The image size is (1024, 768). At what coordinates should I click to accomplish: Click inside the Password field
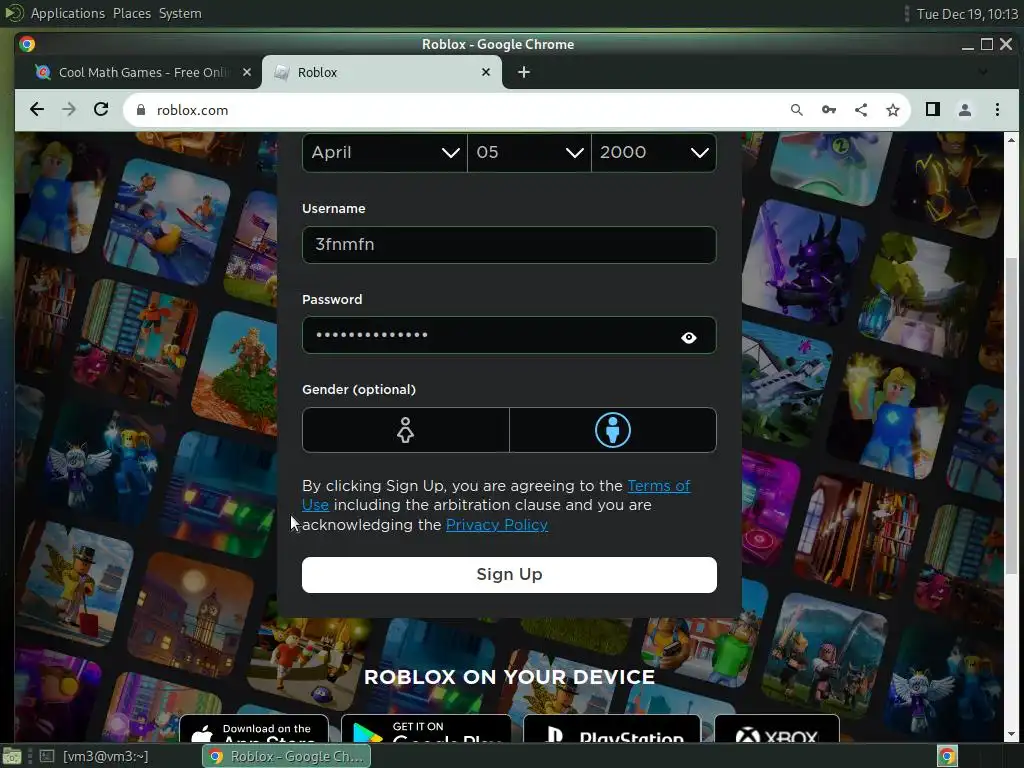[x=509, y=336]
